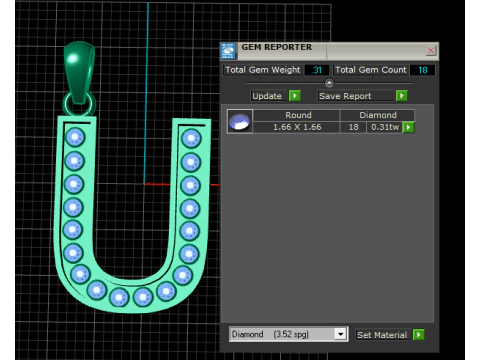This screenshot has height=360, width=480.
Task: Click green arrow beside 0.31tw
Action: (x=409, y=127)
